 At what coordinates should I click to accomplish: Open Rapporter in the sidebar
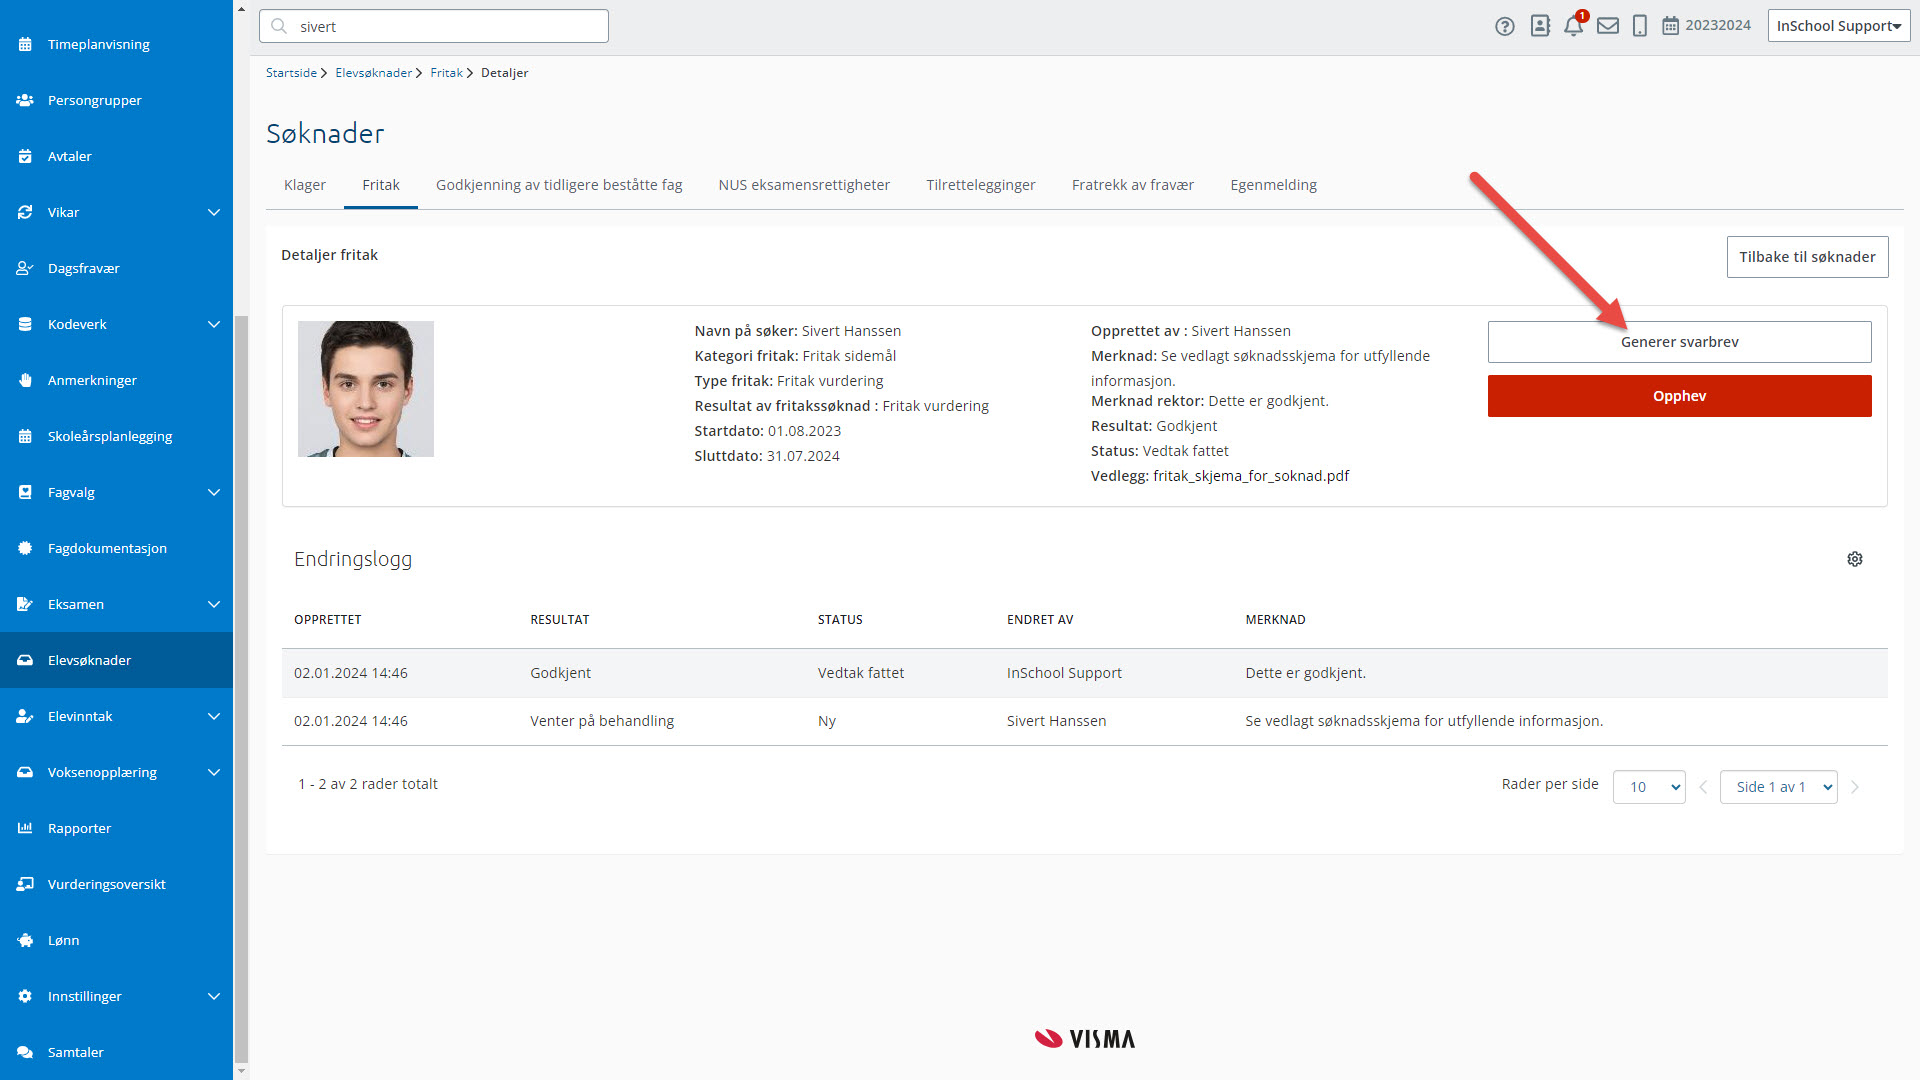79,828
